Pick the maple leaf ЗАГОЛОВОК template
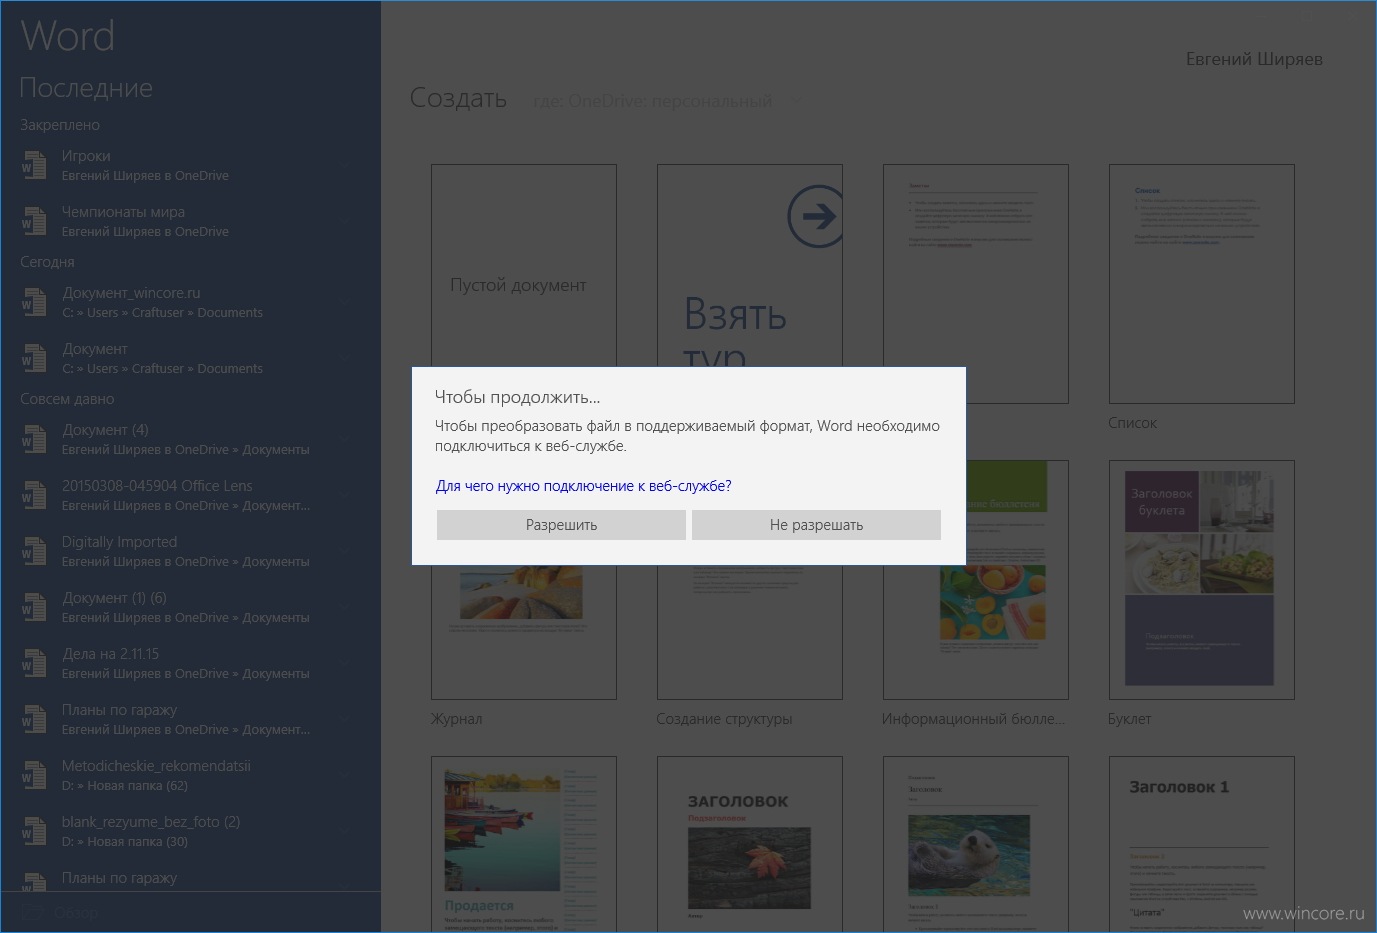Viewport: 1377px width, 933px height. pyautogui.click(x=749, y=844)
